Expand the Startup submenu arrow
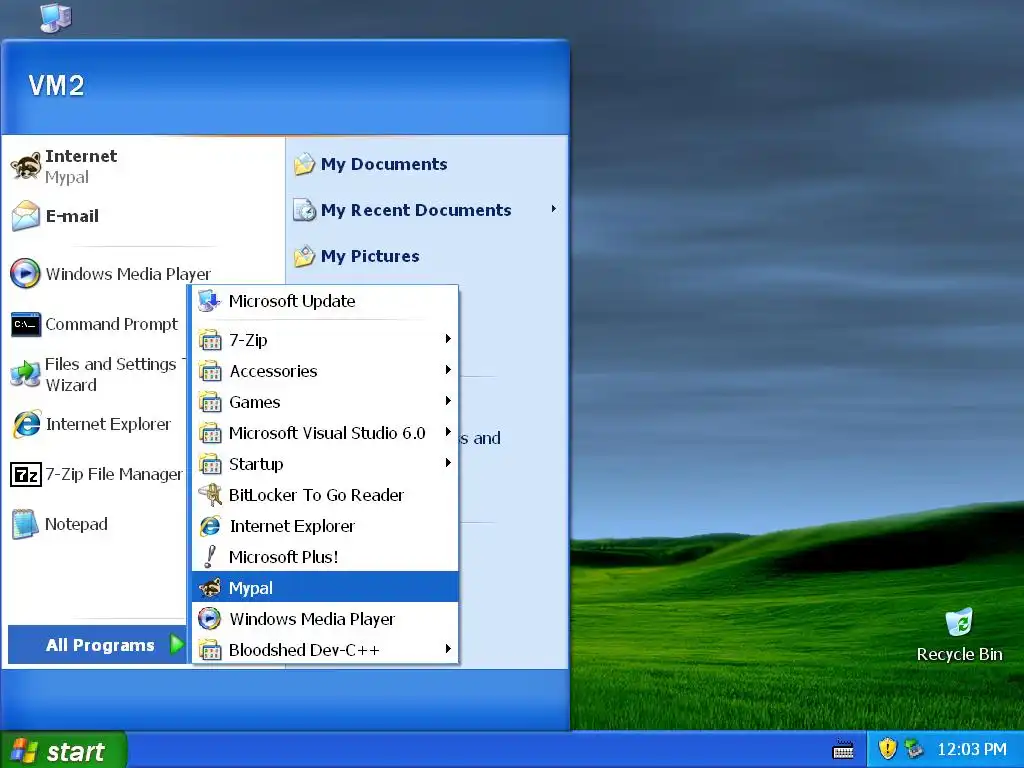Image resolution: width=1024 pixels, height=768 pixels. [448, 462]
